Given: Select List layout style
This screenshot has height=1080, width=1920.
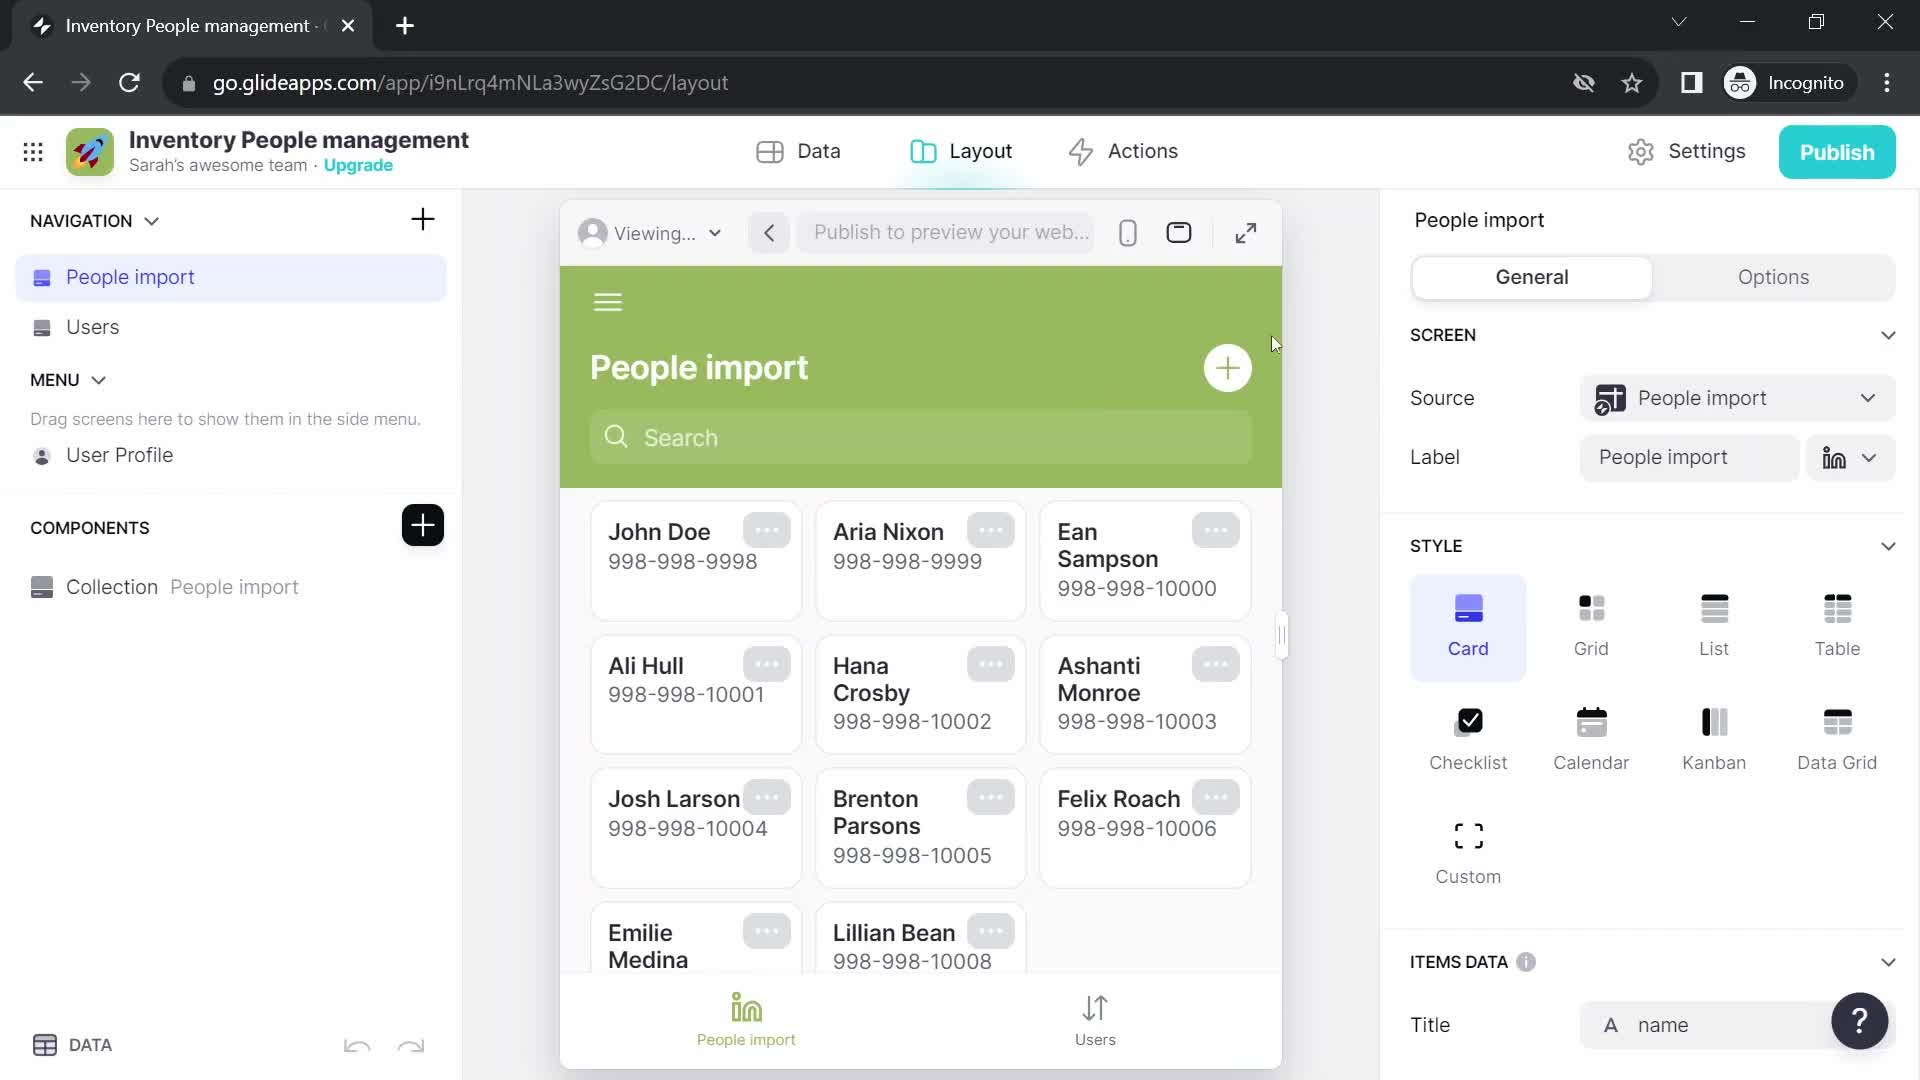Looking at the screenshot, I should (x=1714, y=622).
